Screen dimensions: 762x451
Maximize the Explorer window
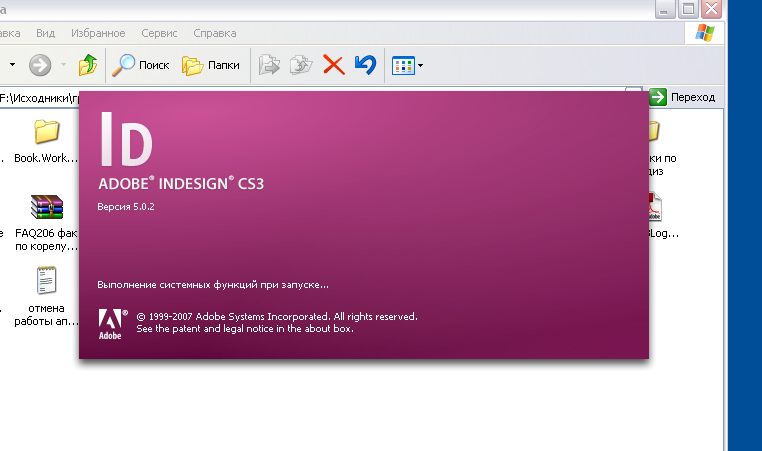click(x=688, y=9)
